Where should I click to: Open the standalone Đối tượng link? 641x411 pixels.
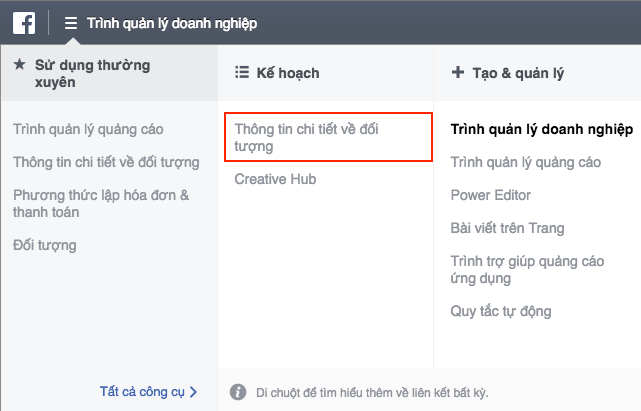[x=44, y=245]
